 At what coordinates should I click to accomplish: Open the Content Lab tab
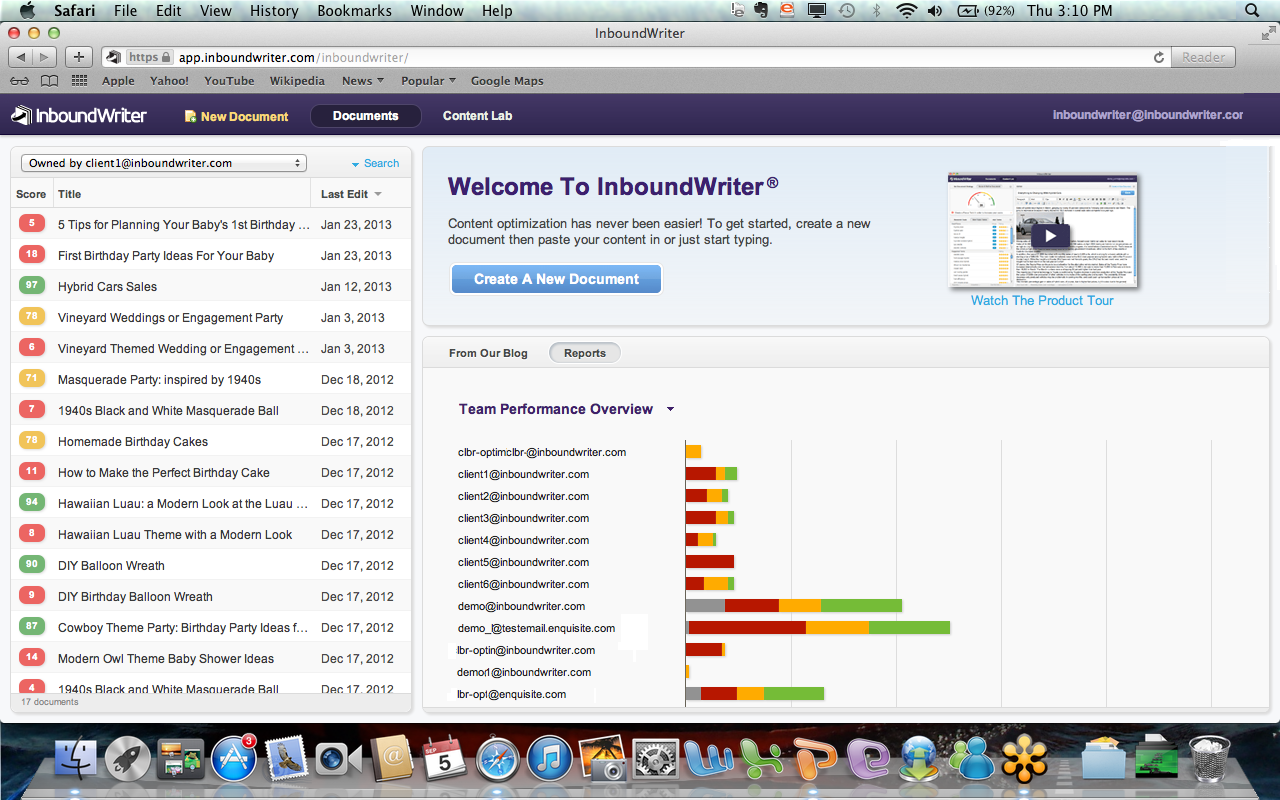[477, 116]
